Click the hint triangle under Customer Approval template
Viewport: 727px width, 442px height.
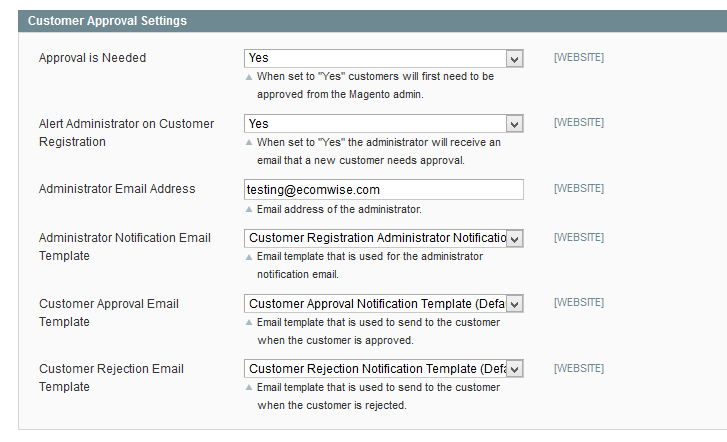[x=249, y=322]
